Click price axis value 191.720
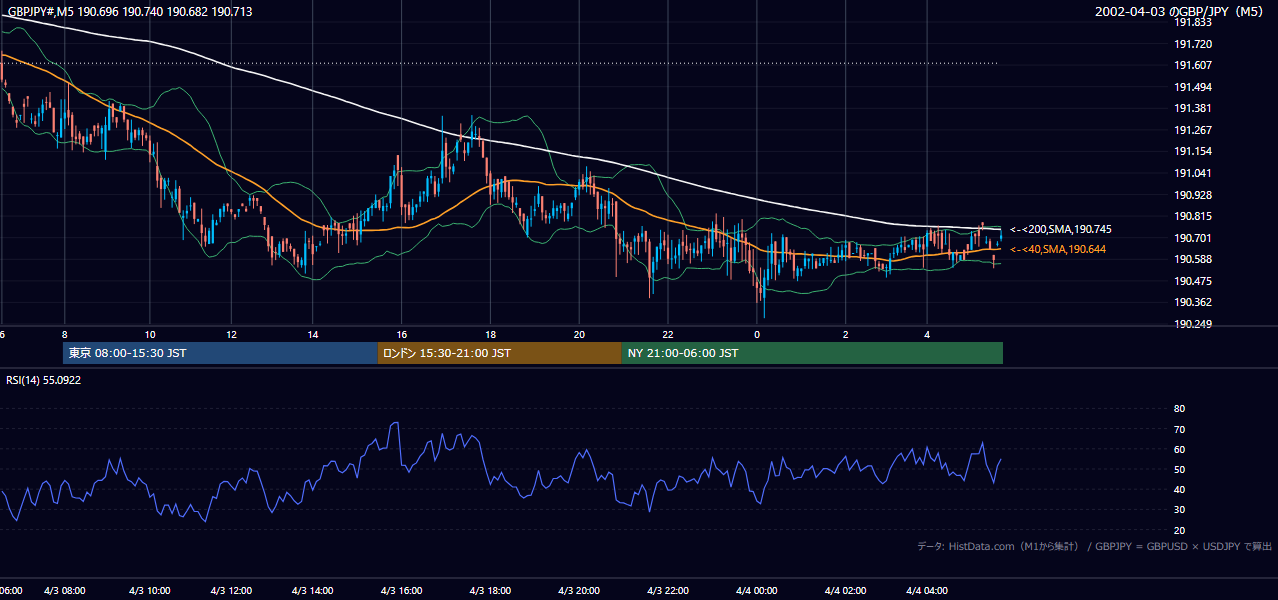The height and width of the screenshot is (600, 1278). (x=1193, y=44)
